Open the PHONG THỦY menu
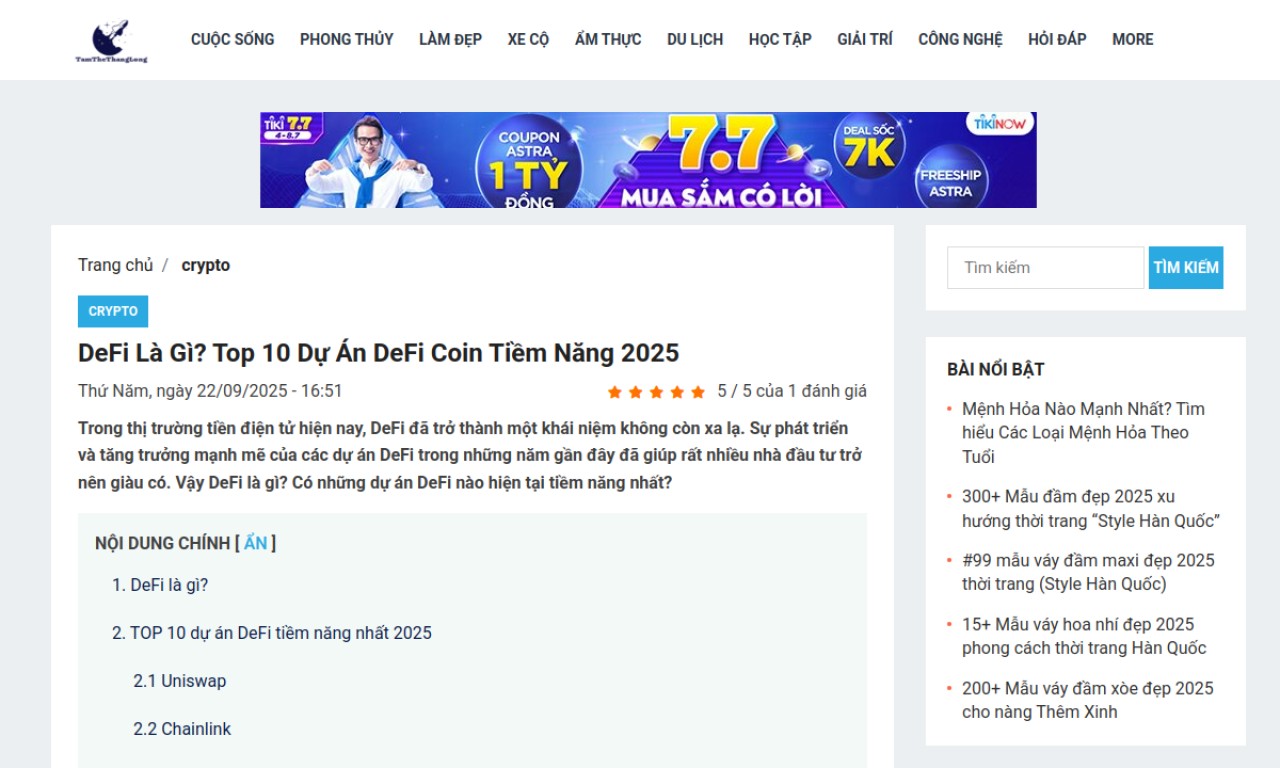This screenshot has height=768, width=1280. [346, 39]
